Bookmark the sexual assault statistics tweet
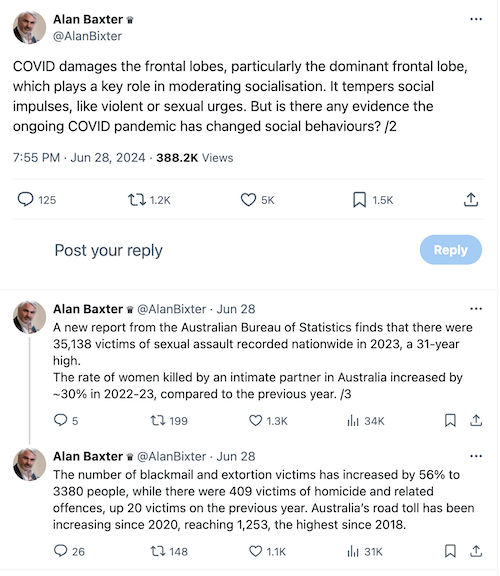Image resolution: width=500 pixels, height=576 pixels. pos(450,420)
